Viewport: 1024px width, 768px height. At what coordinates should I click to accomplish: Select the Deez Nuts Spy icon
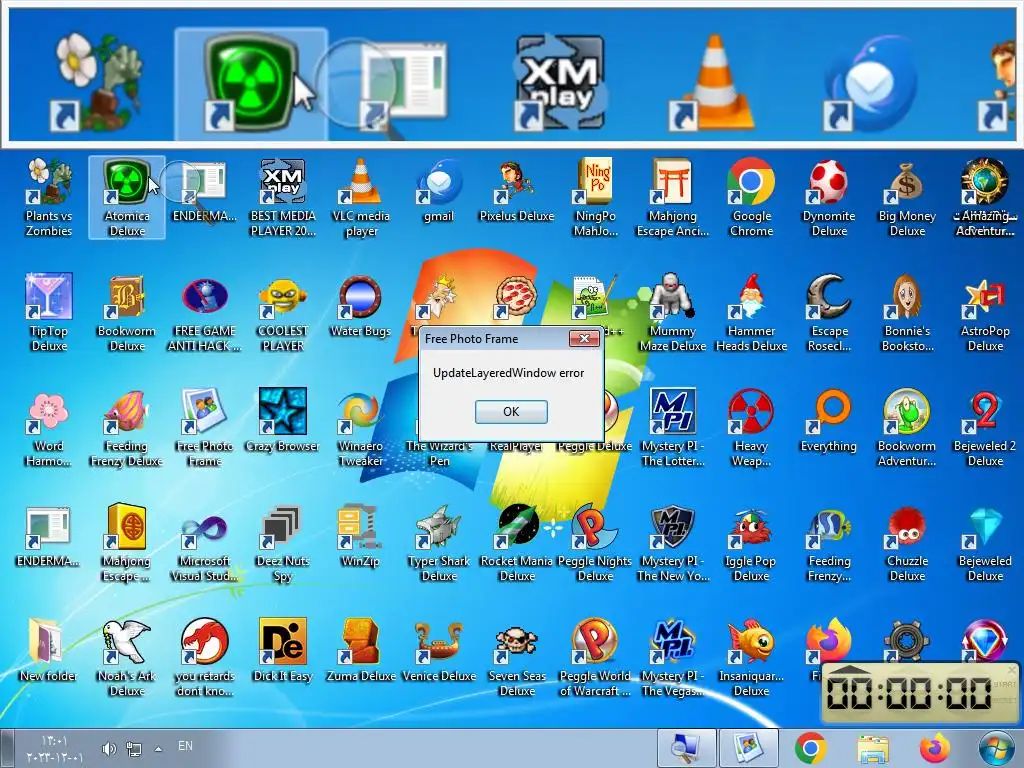pyautogui.click(x=283, y=542)
